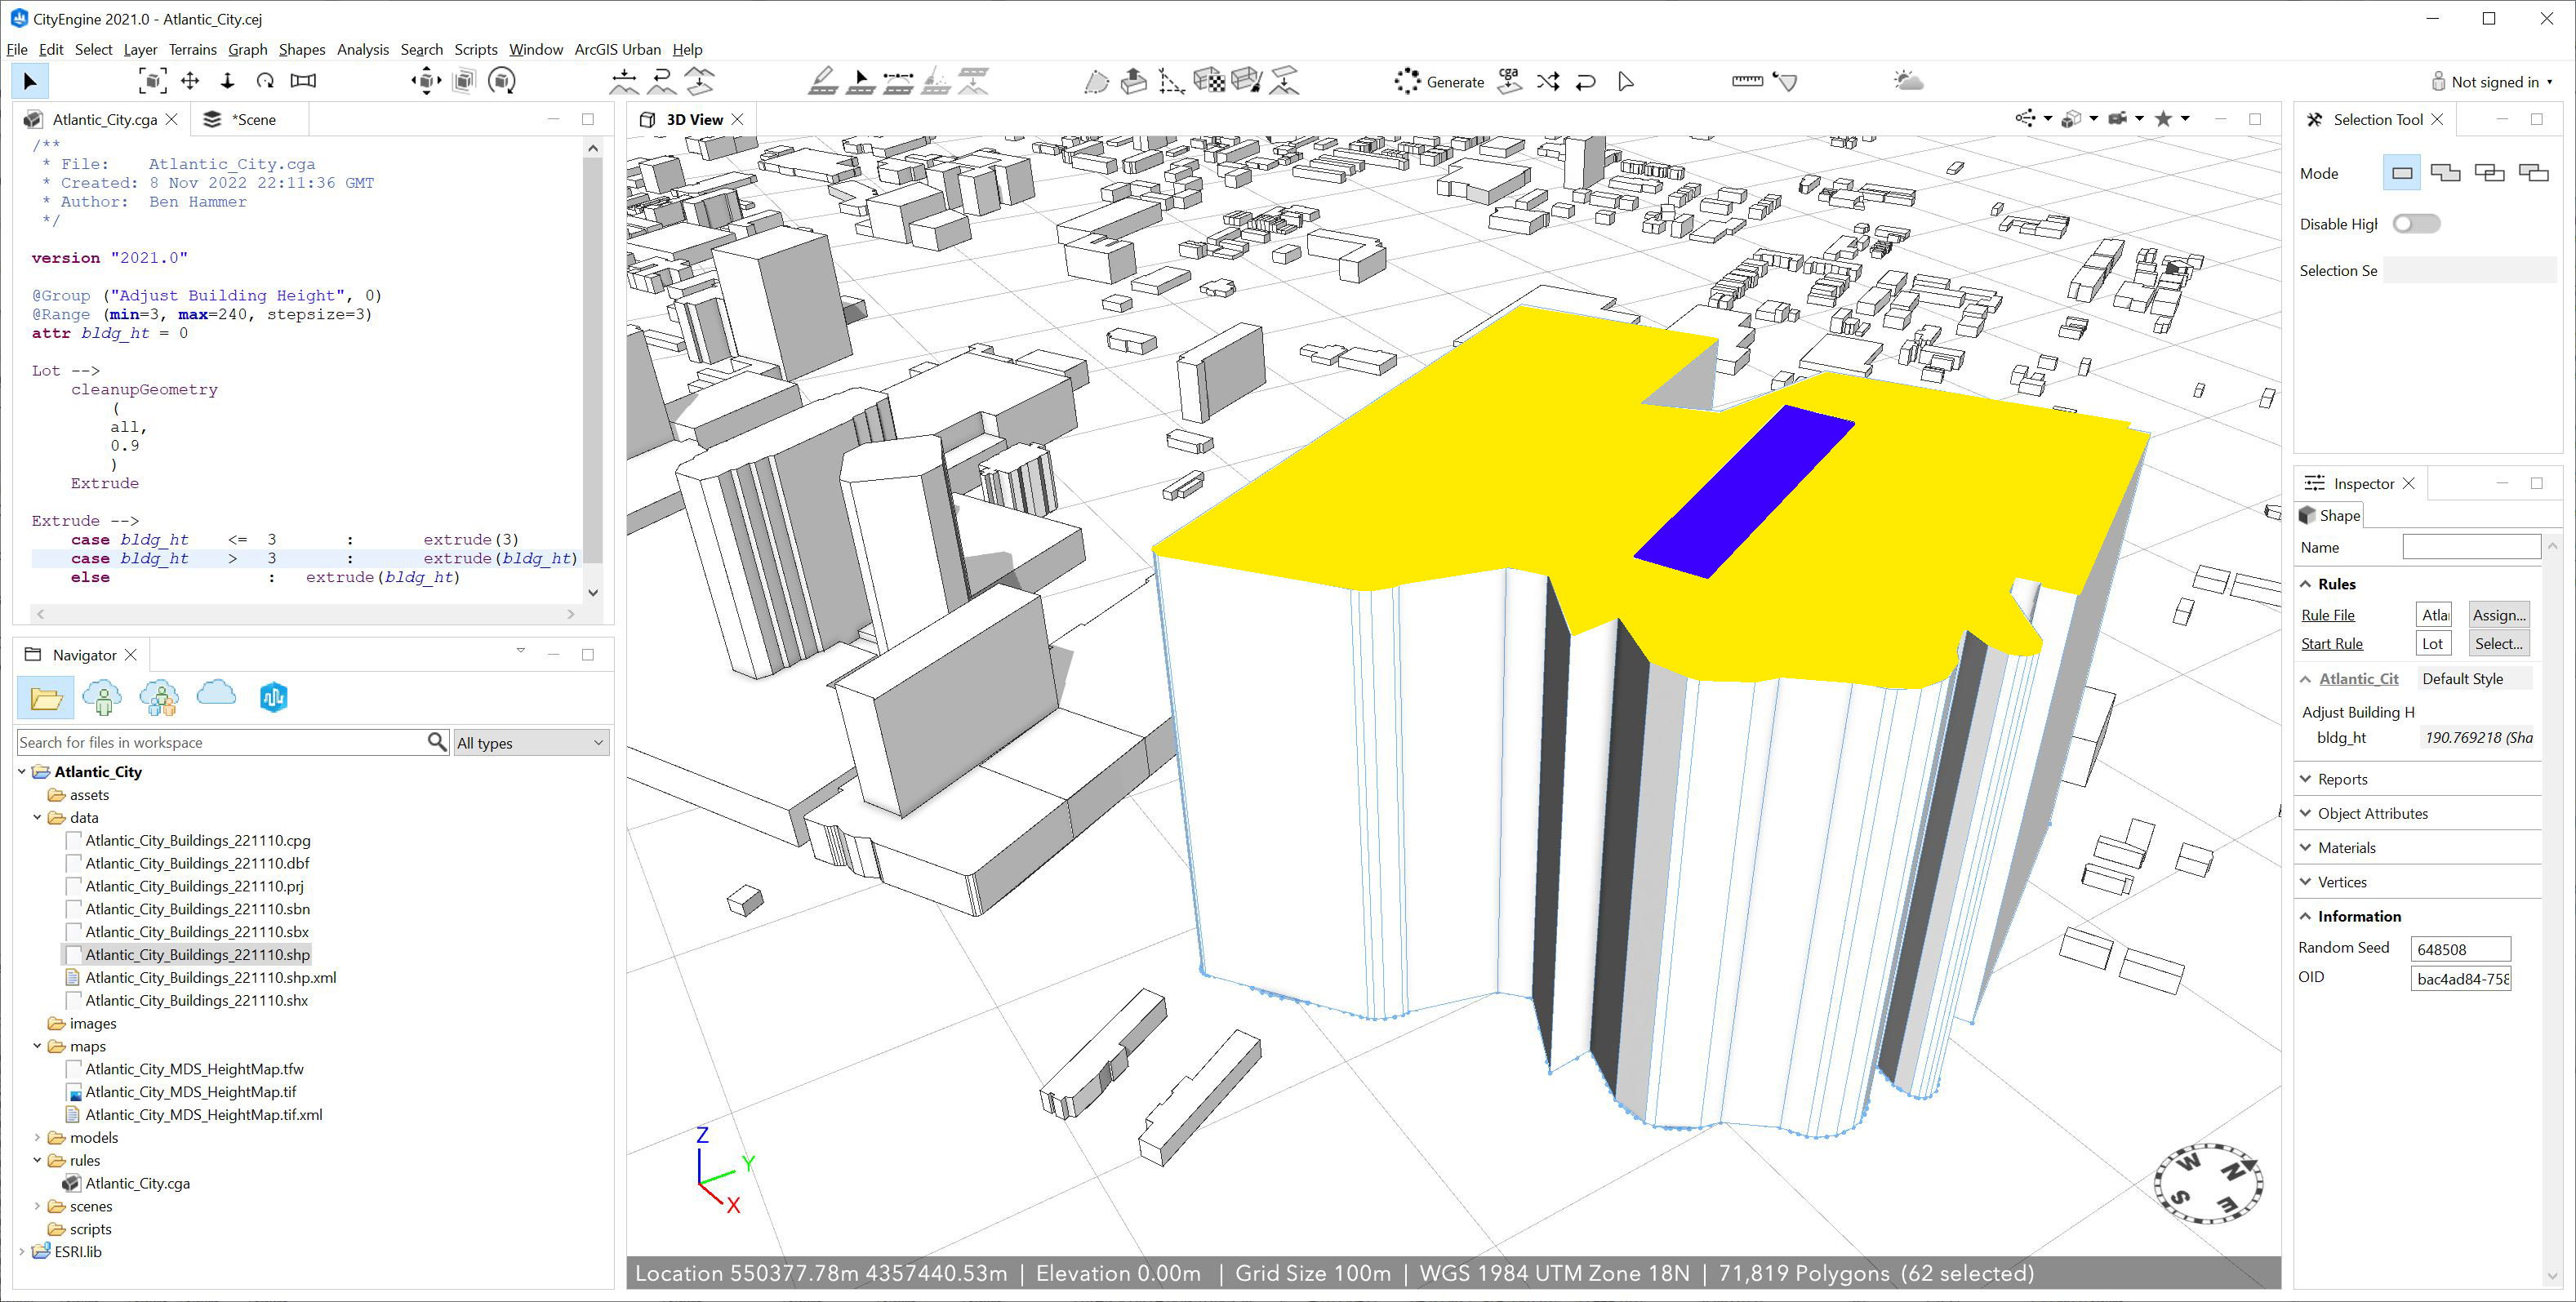Collapse the Rules section in Inspector
The image size is (2576, 1302).
[x=2305, y=583]
